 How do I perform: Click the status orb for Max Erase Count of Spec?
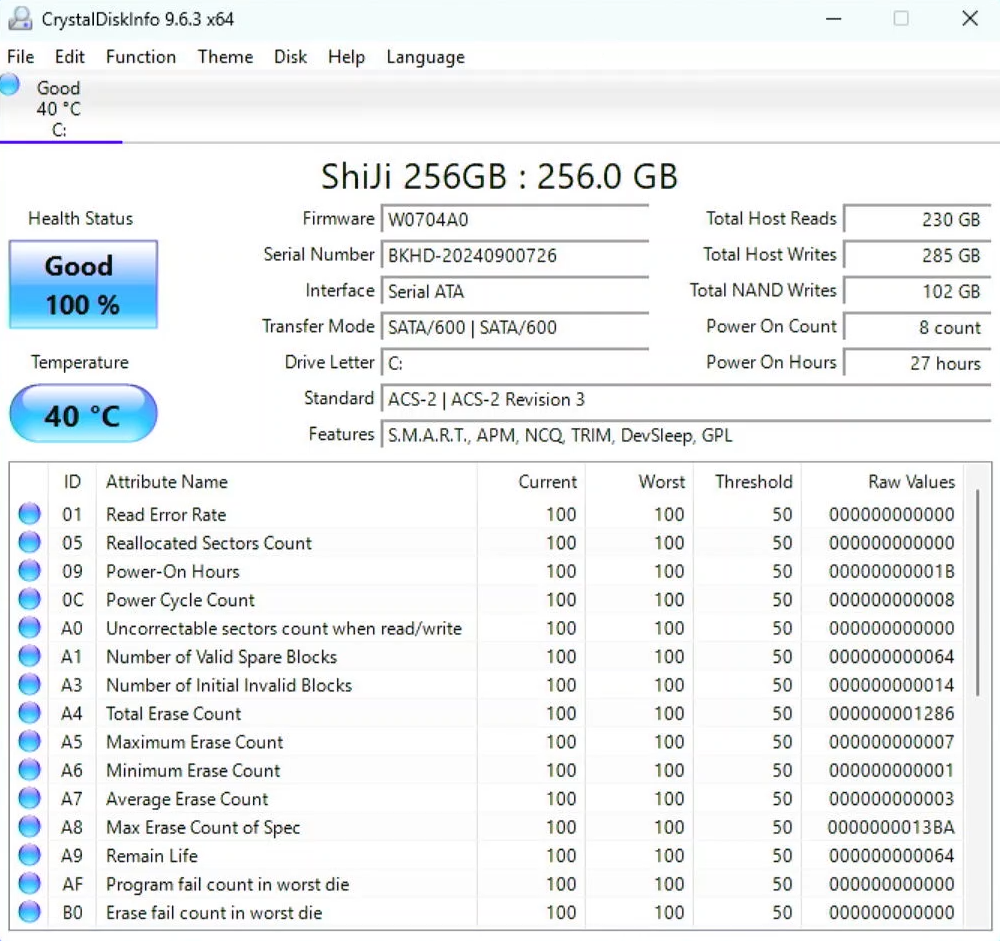click(29, 827)
